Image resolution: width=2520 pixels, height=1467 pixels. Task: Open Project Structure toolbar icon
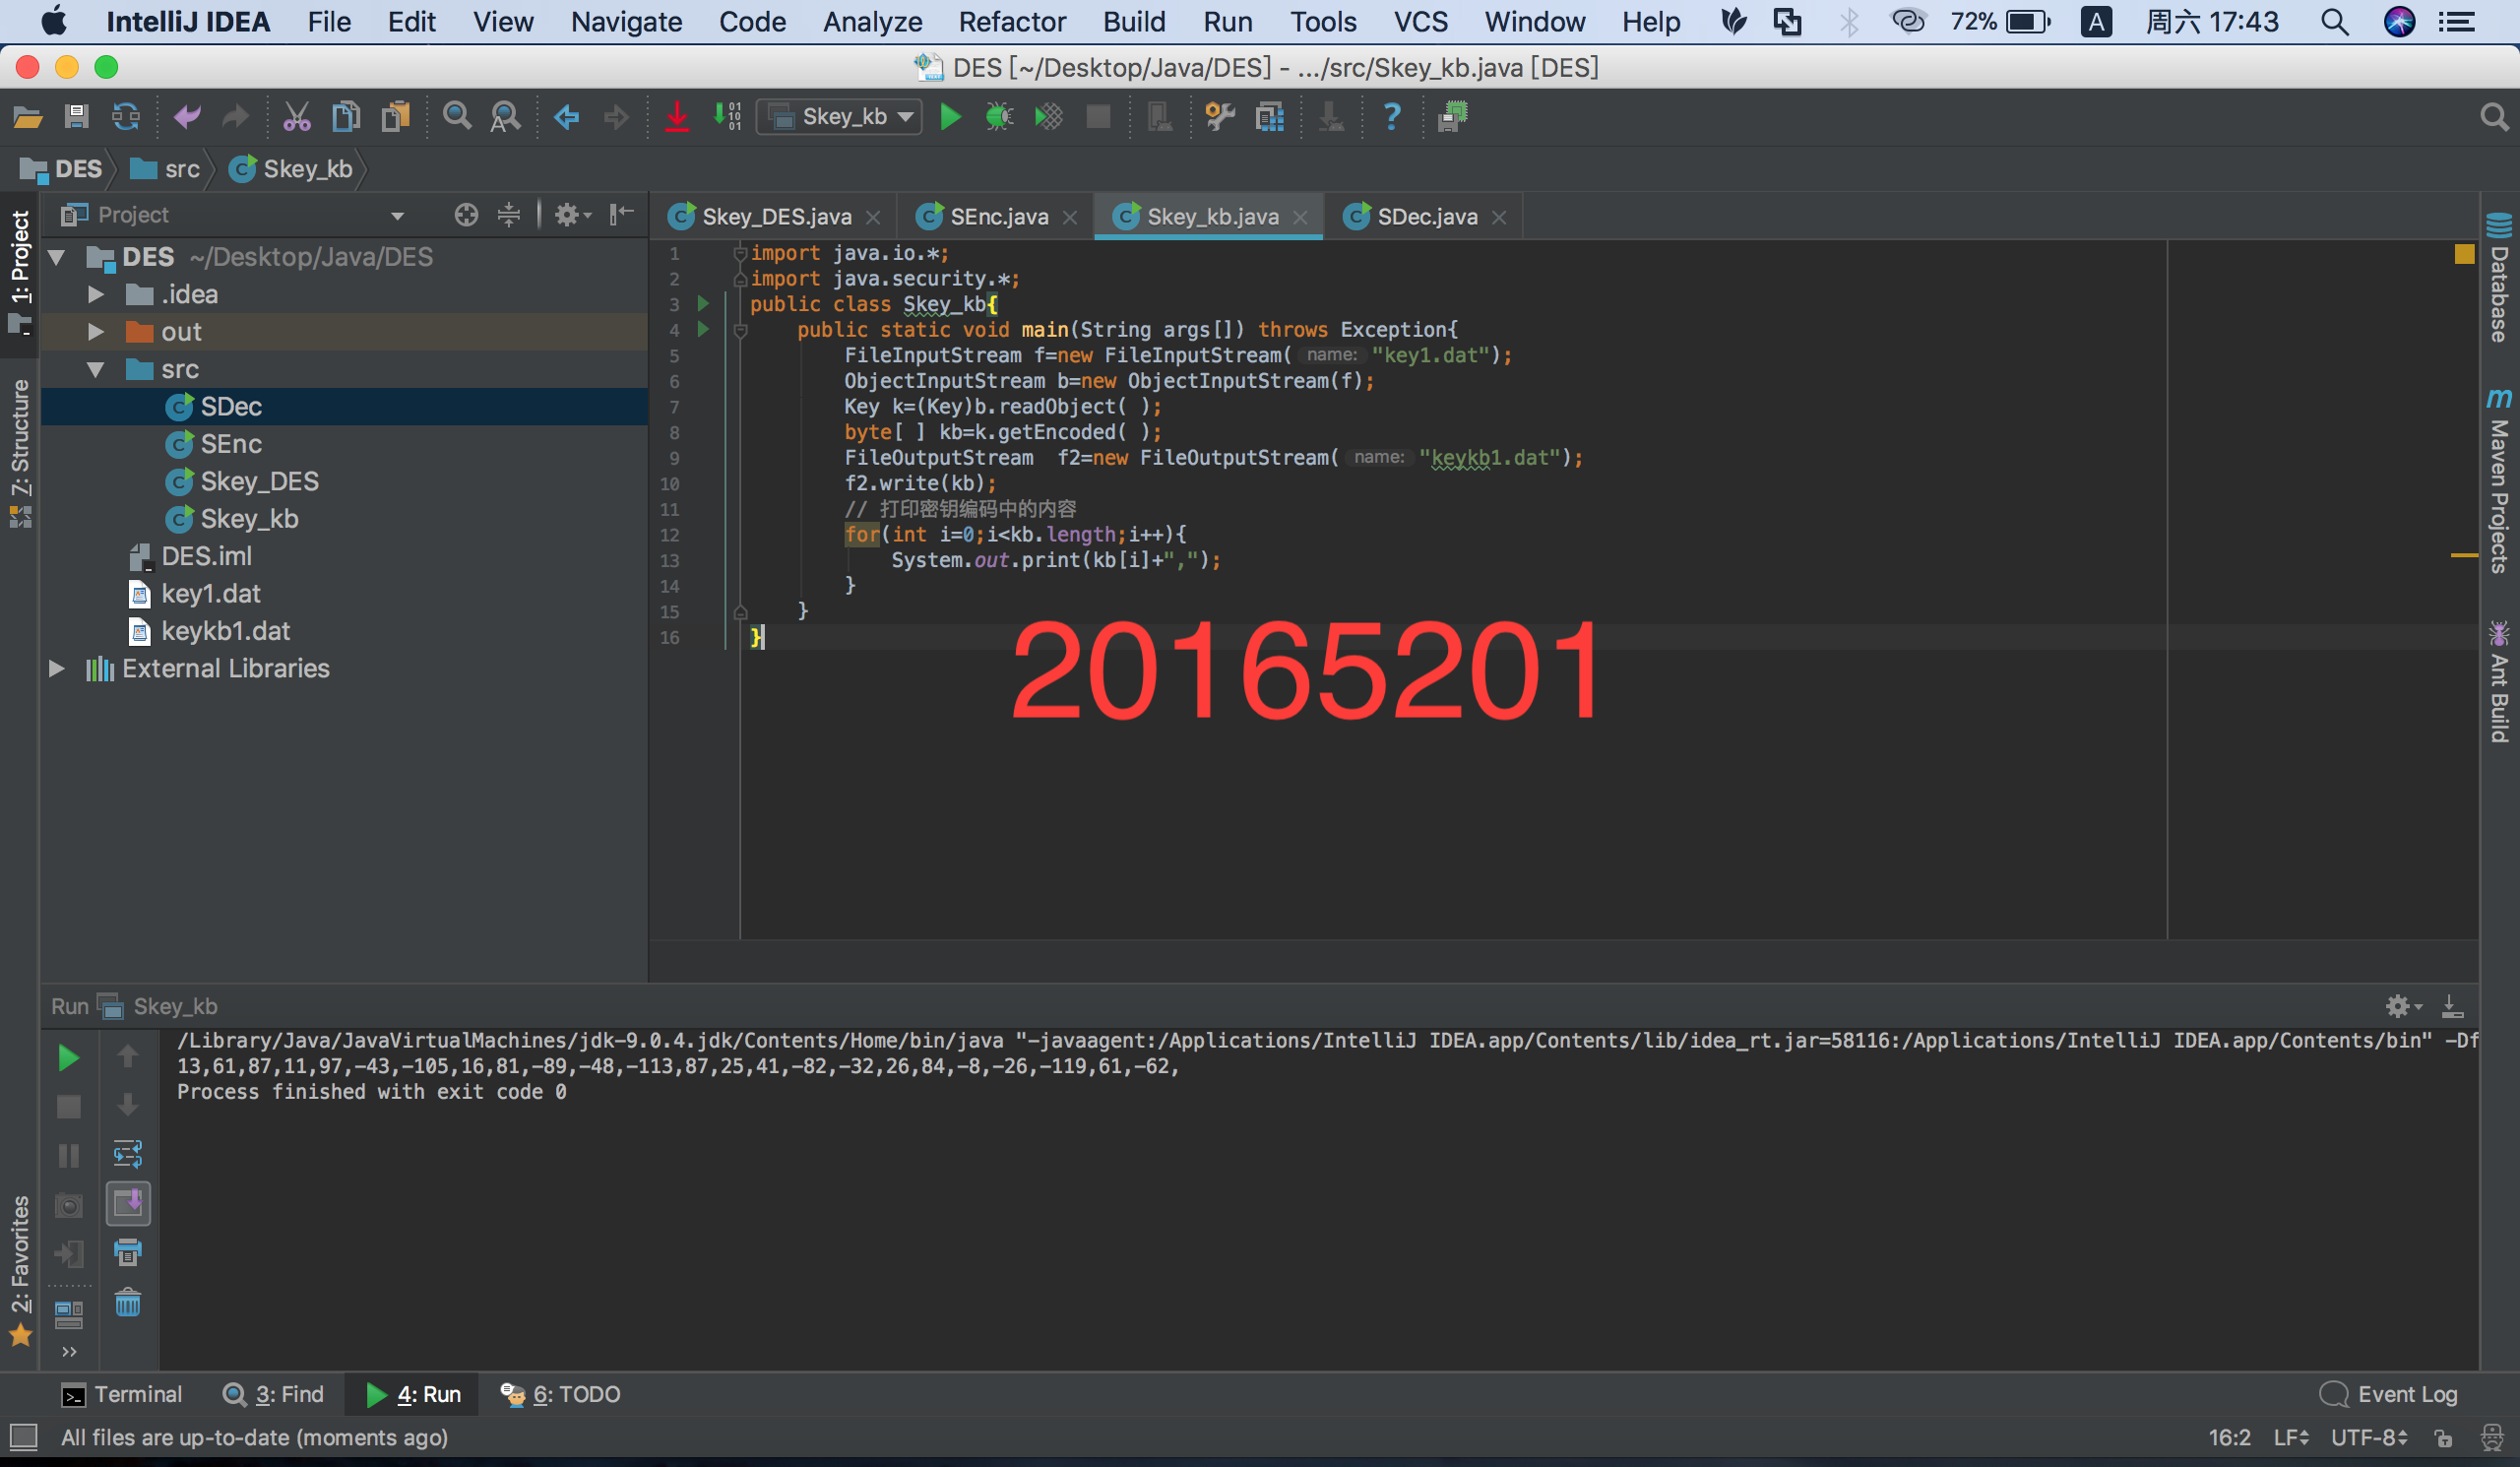pos(1270,117)
